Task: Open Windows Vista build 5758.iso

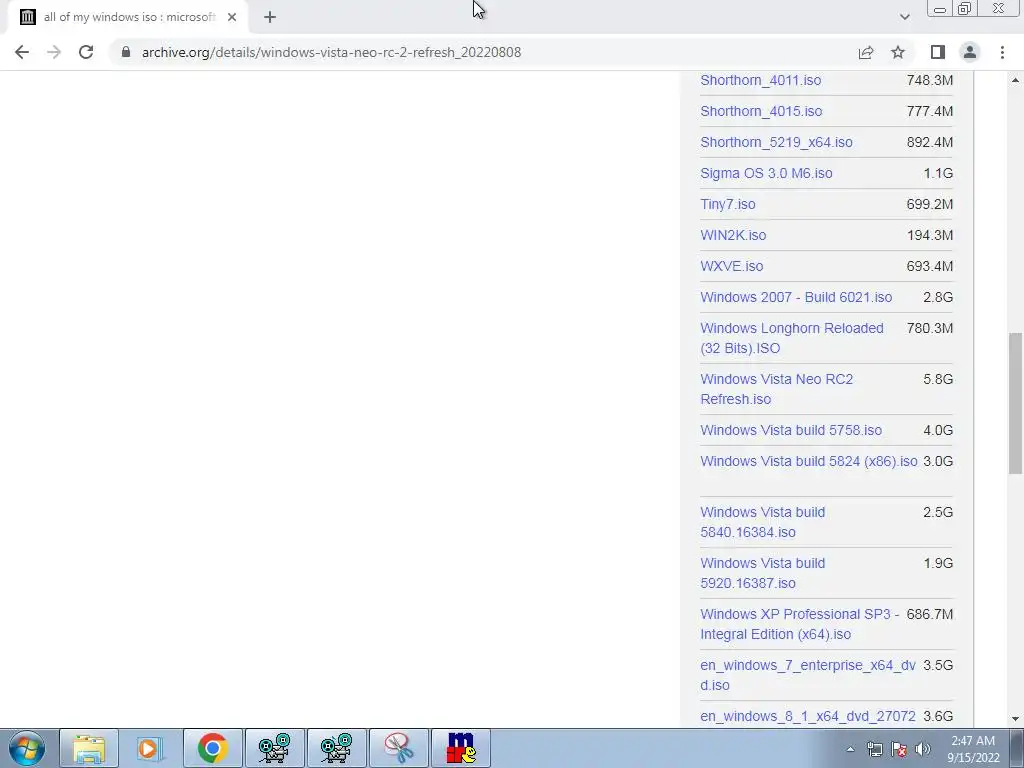Action: pyautogui.click(x=791, y=430)
